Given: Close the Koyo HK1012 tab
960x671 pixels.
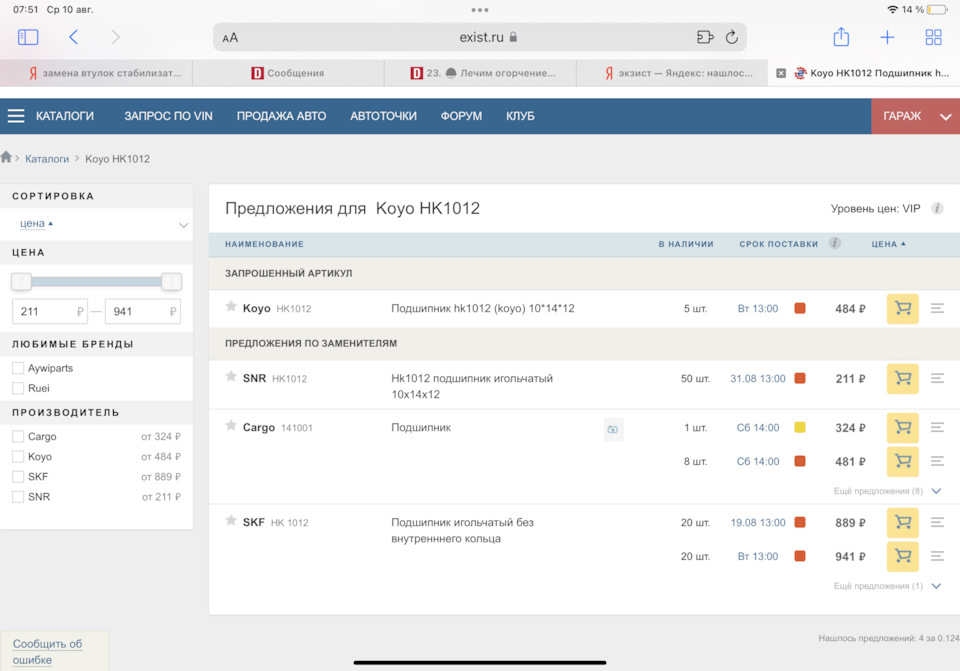Looking at the screenshot, I should pos(781,73).
